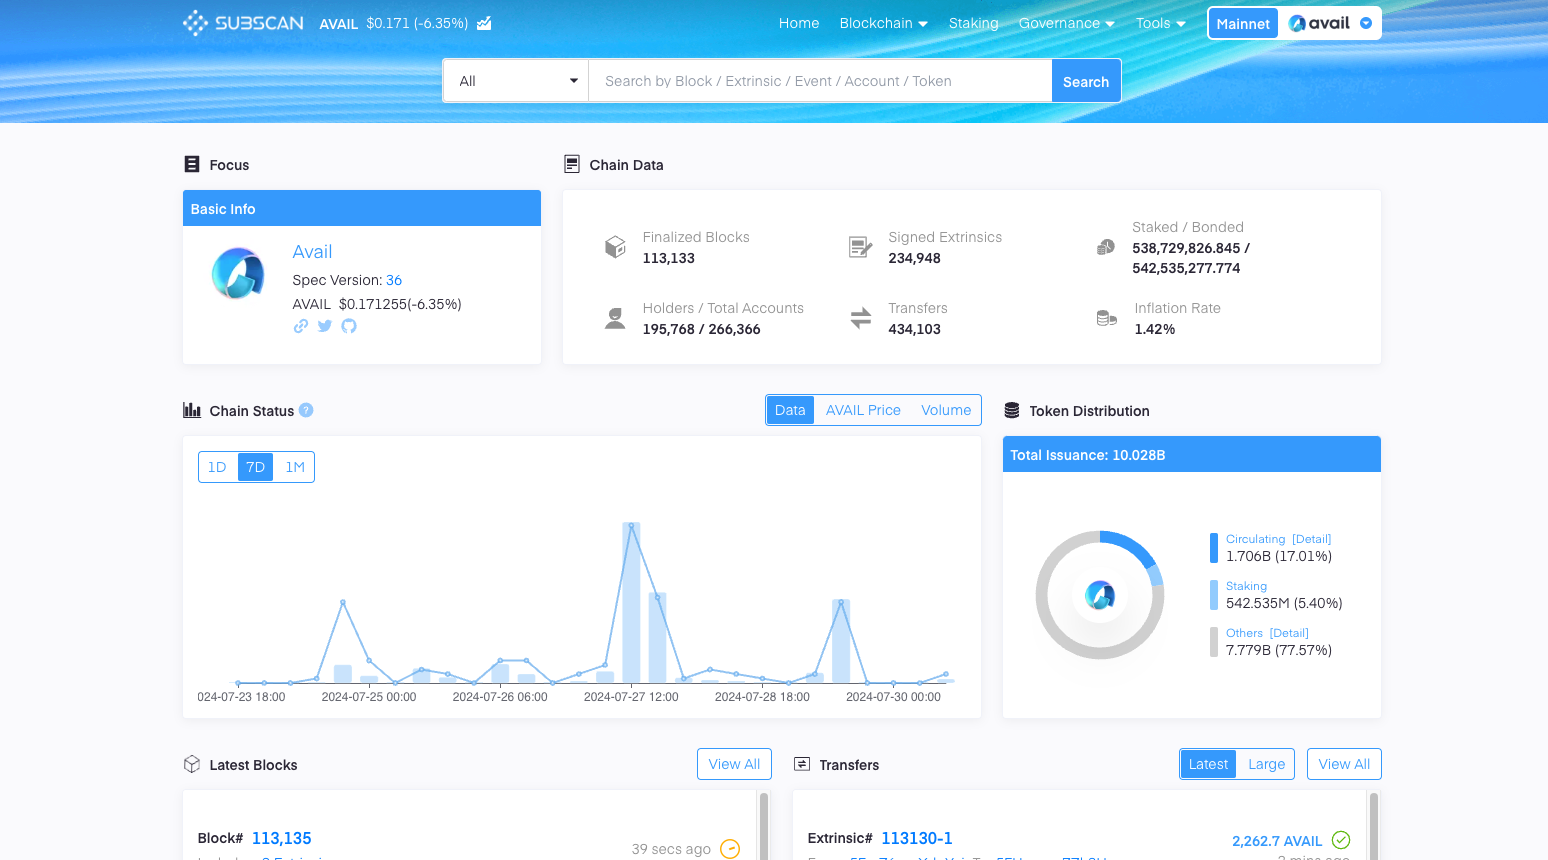Viewport: 1548px width, 860px height.
Task: Click the price chart icon beside AVAIL price
Action: [x=484, y=23]
